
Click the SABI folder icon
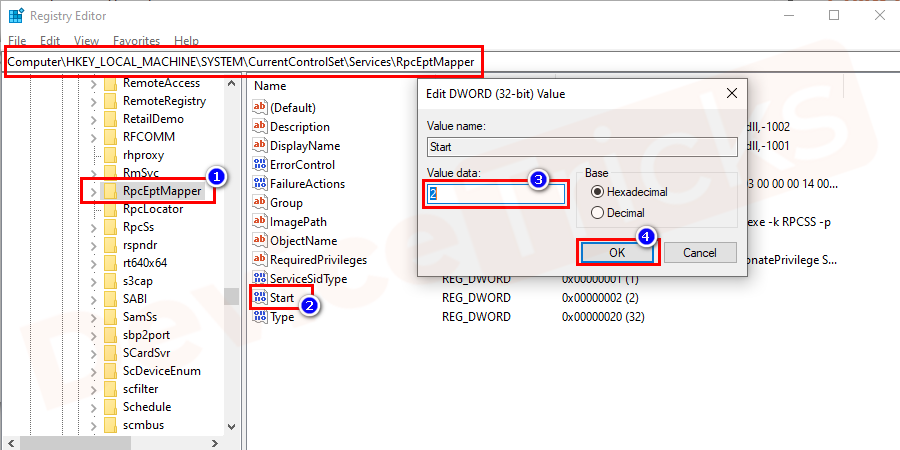[110, 299]
